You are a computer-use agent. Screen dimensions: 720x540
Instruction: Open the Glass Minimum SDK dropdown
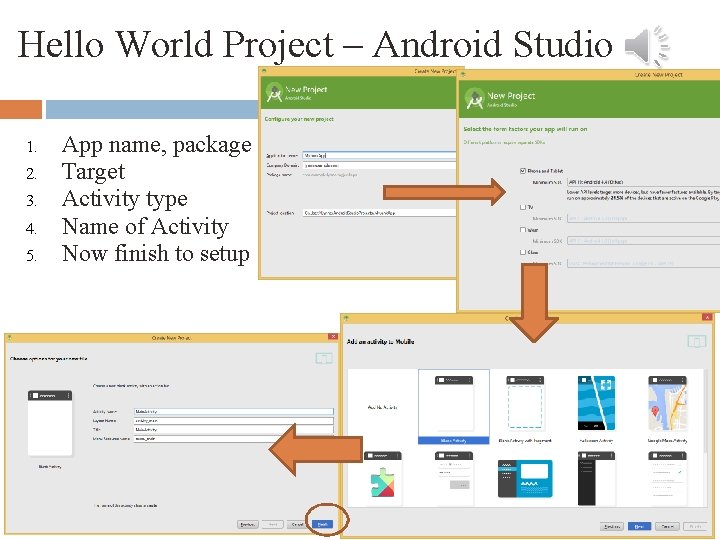[x=643, y=263]
